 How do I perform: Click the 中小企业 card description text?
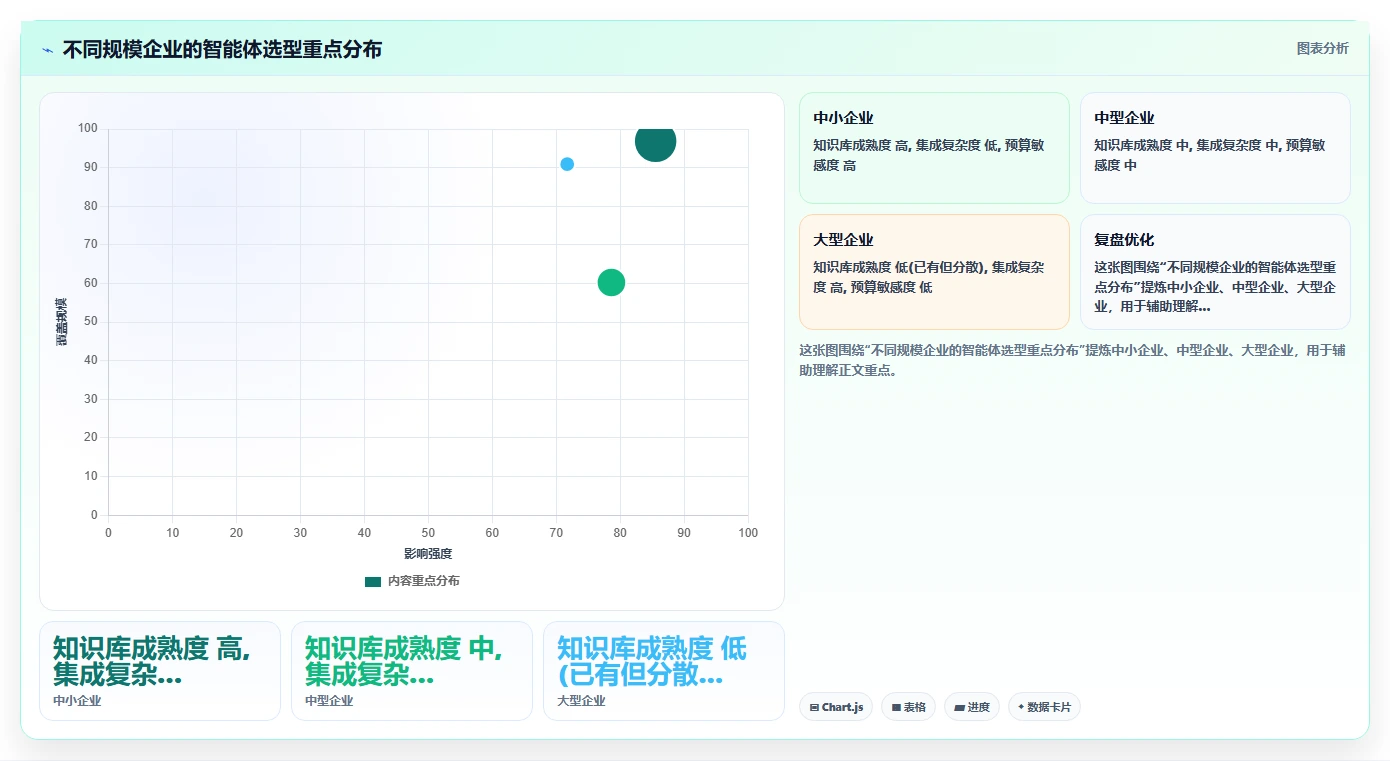(929, 155)
